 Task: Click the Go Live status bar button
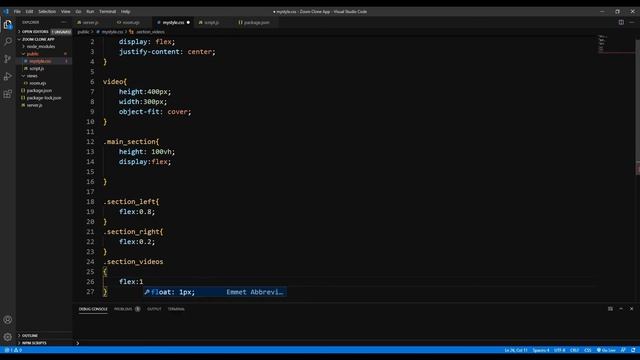[606, 350]
